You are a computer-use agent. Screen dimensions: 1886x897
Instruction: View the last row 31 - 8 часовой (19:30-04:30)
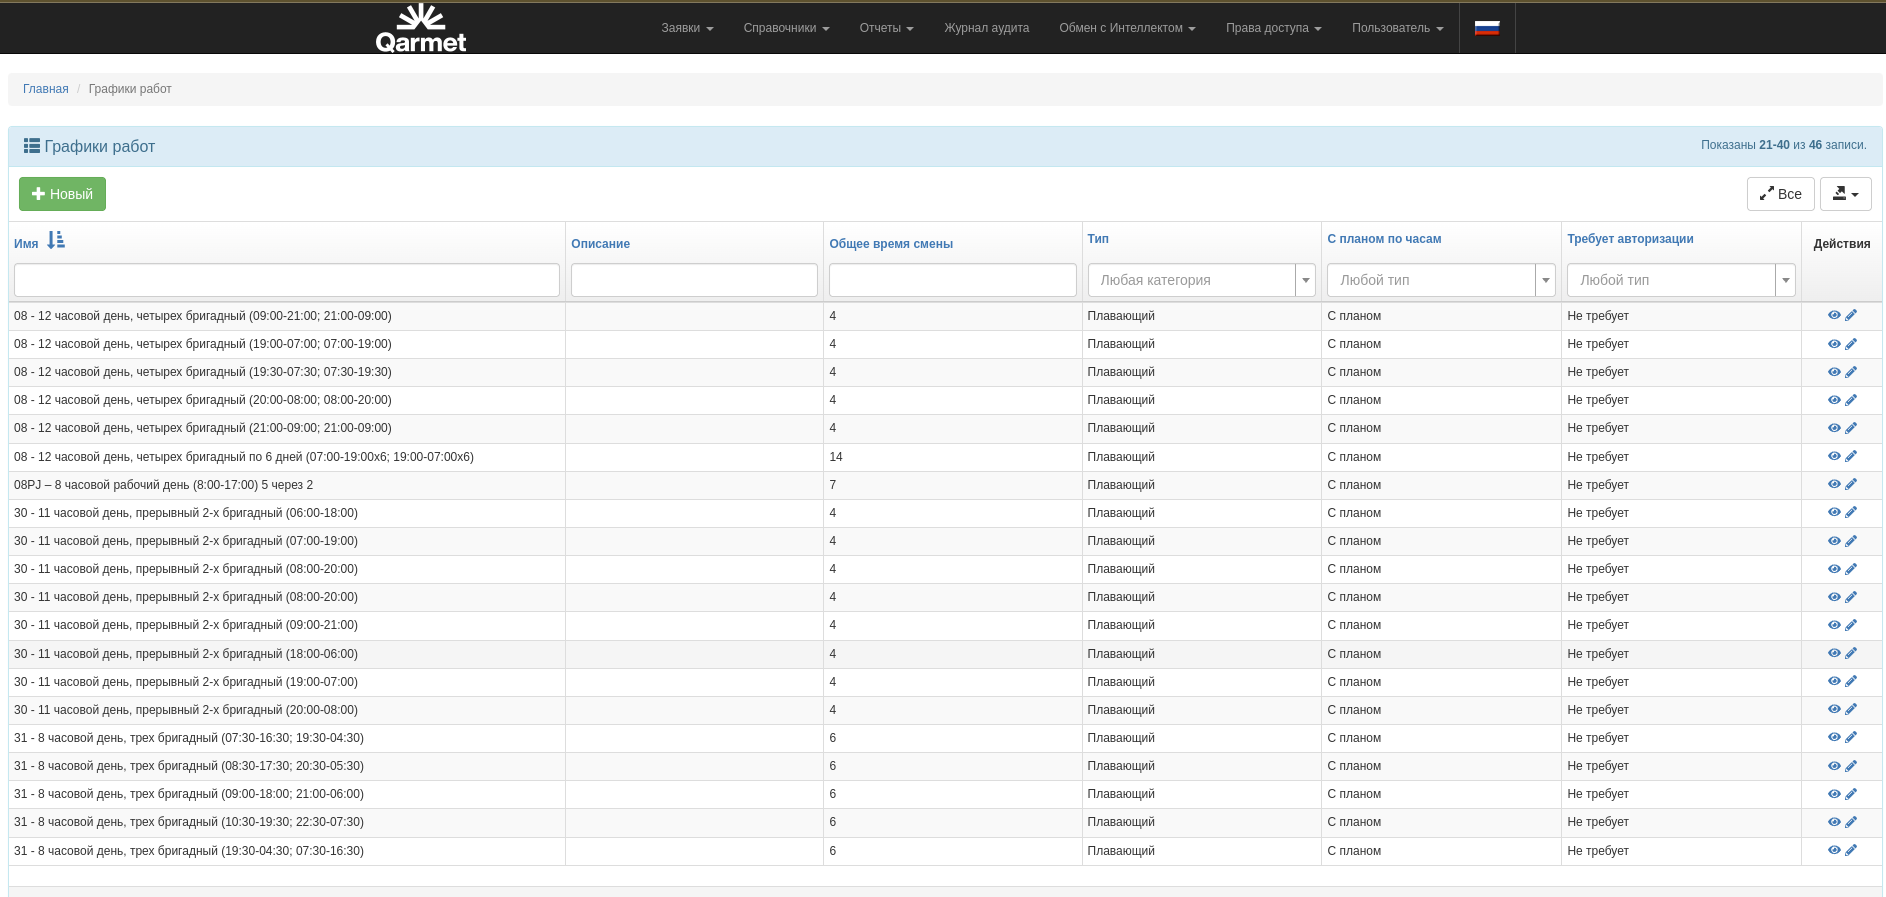pyautogui.click(x=1834, y=850)
